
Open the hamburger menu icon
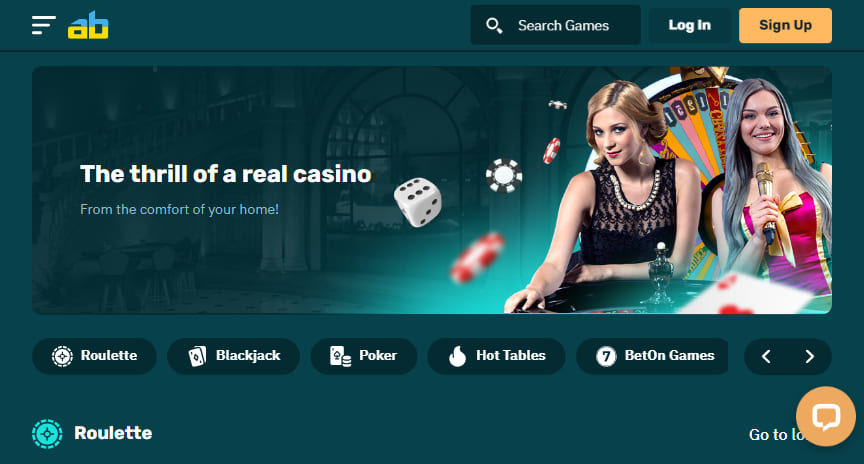(x=44, y=25)
